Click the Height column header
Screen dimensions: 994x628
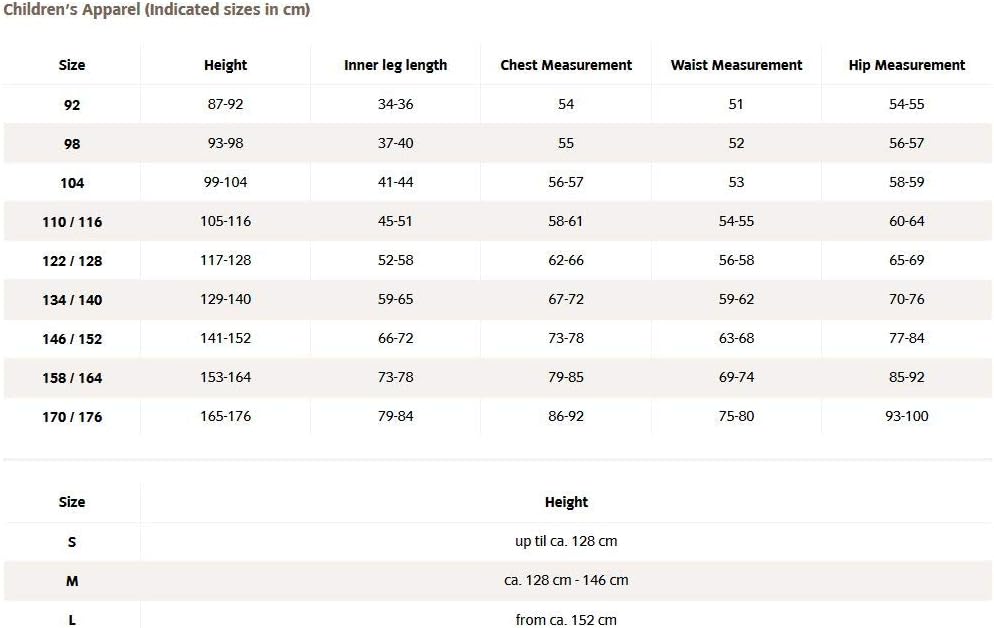point(225,65)
